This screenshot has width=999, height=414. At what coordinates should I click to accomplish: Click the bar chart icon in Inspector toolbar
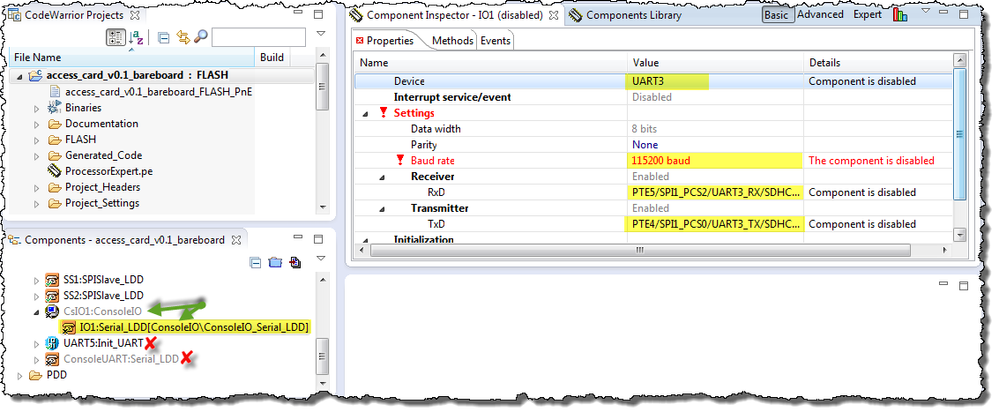900,15
